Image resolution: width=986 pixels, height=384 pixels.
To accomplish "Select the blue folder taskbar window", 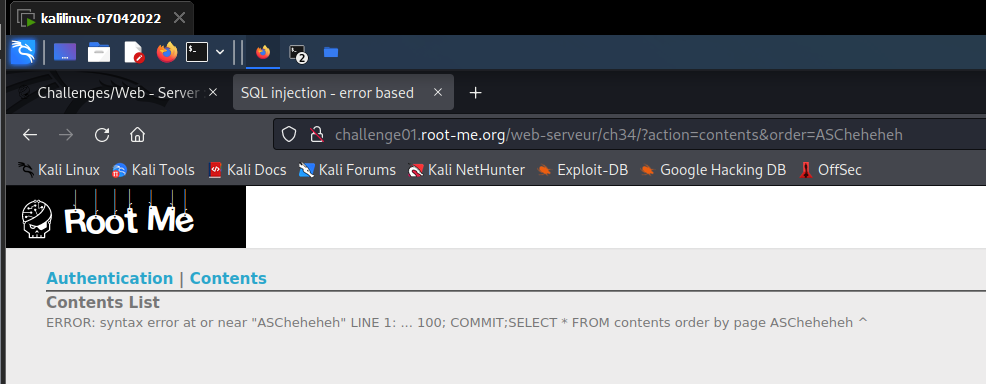I will pos(331,52).
